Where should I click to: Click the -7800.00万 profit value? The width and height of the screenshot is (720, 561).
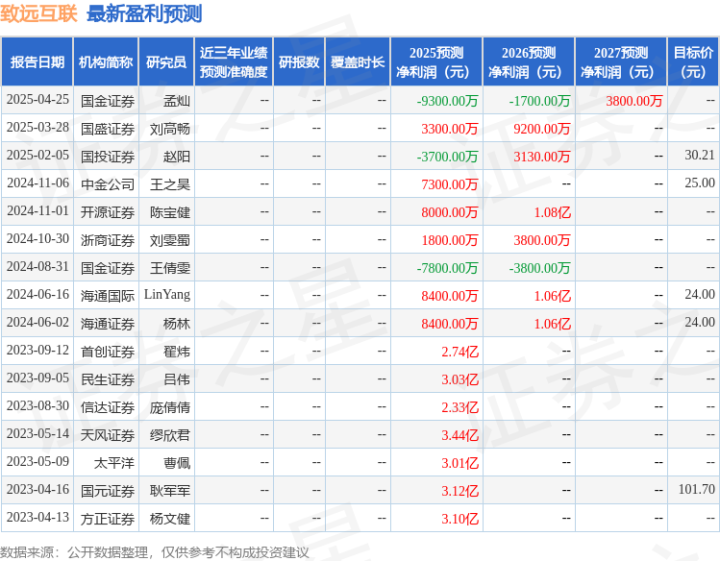click(x=447, y=268)
